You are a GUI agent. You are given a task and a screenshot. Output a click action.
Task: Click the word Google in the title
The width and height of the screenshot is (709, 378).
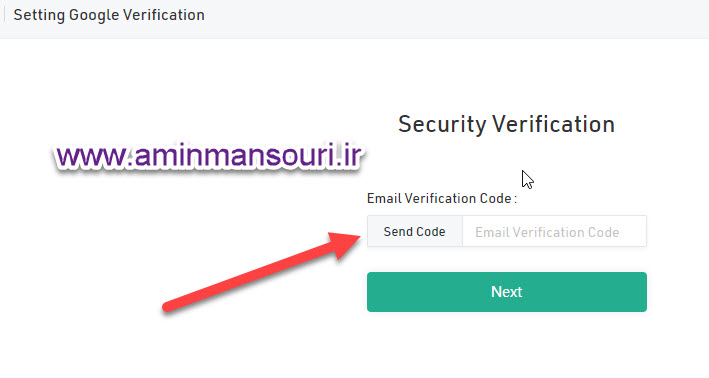94,15
